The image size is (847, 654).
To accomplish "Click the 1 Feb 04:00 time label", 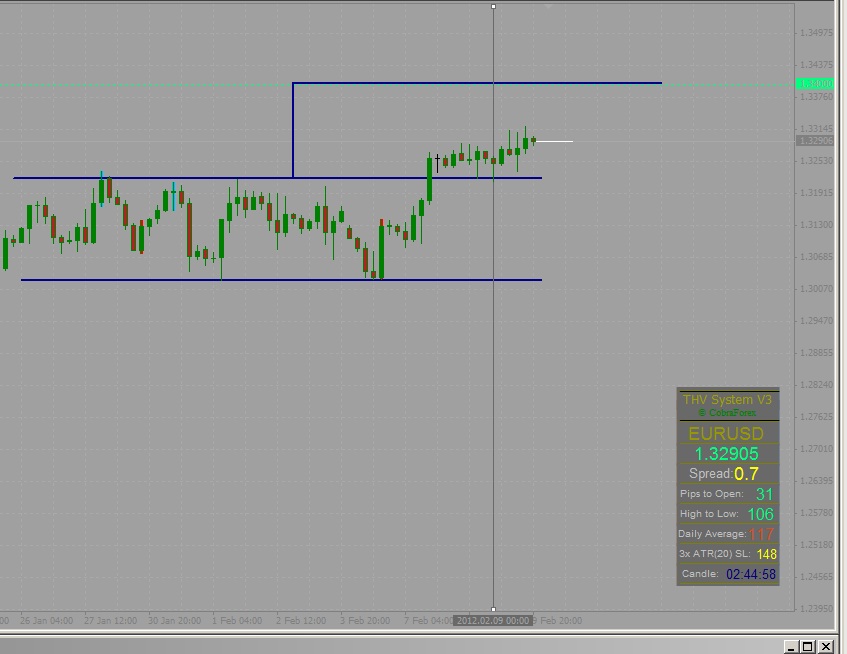I will click(237, 621).
